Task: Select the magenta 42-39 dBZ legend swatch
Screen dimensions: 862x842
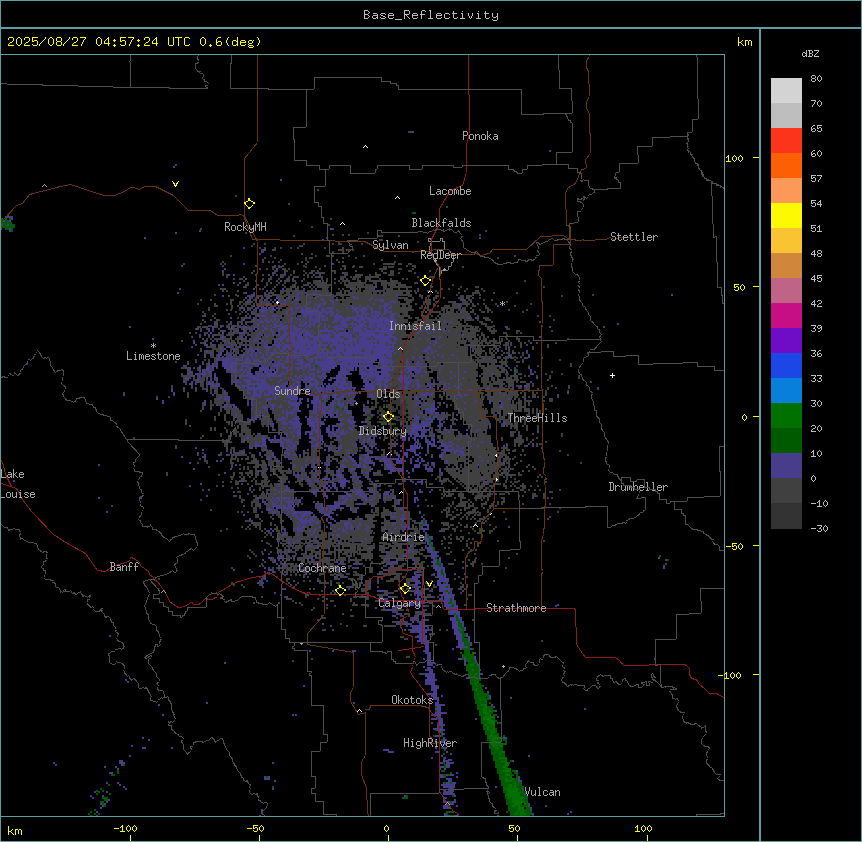Action: point(786,315)
